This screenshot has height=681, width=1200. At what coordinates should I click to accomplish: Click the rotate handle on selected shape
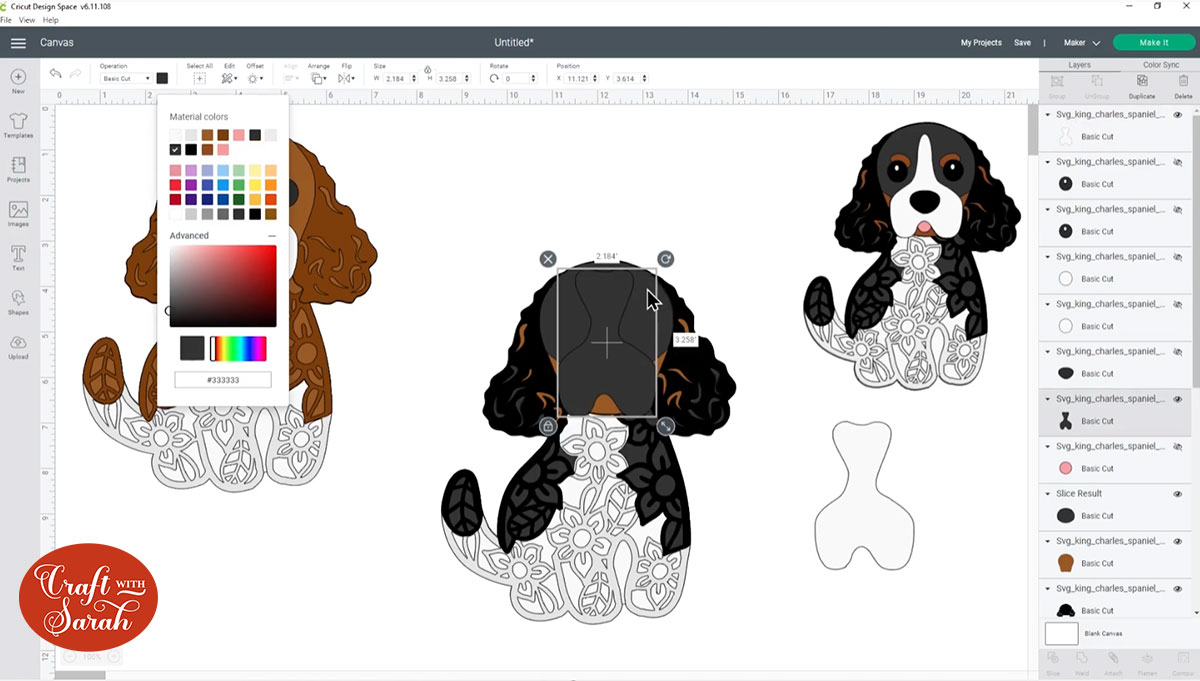665,259
